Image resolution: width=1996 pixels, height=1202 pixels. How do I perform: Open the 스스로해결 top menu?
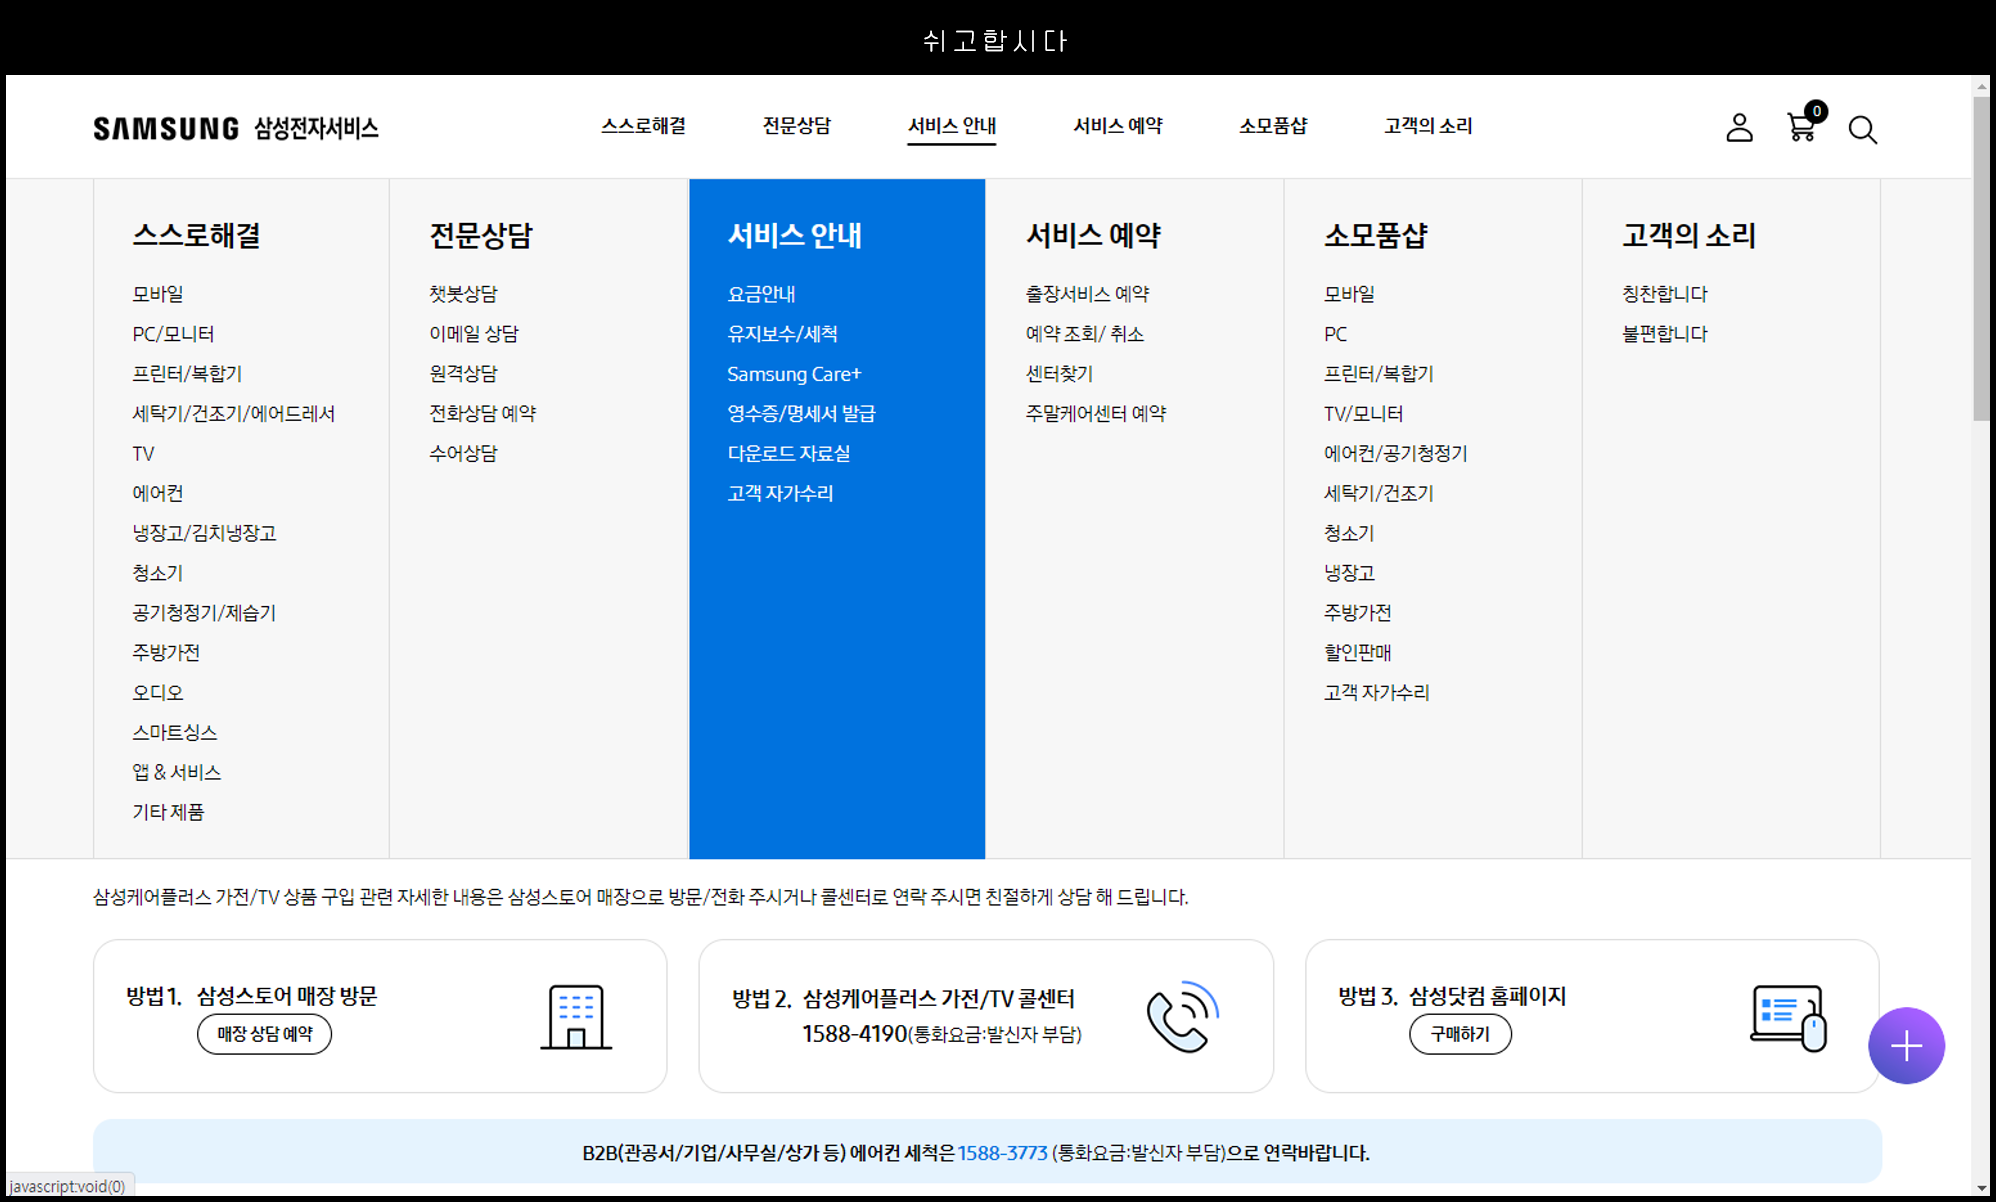coord(643,126)
